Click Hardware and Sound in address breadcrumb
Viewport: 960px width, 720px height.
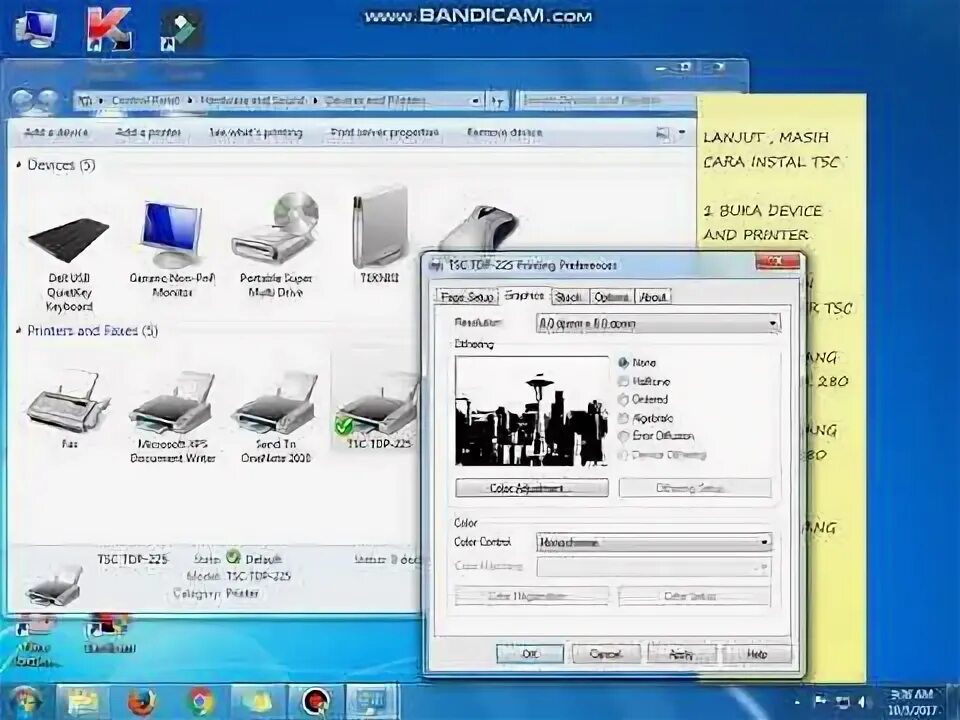click(x=252, y=100)
